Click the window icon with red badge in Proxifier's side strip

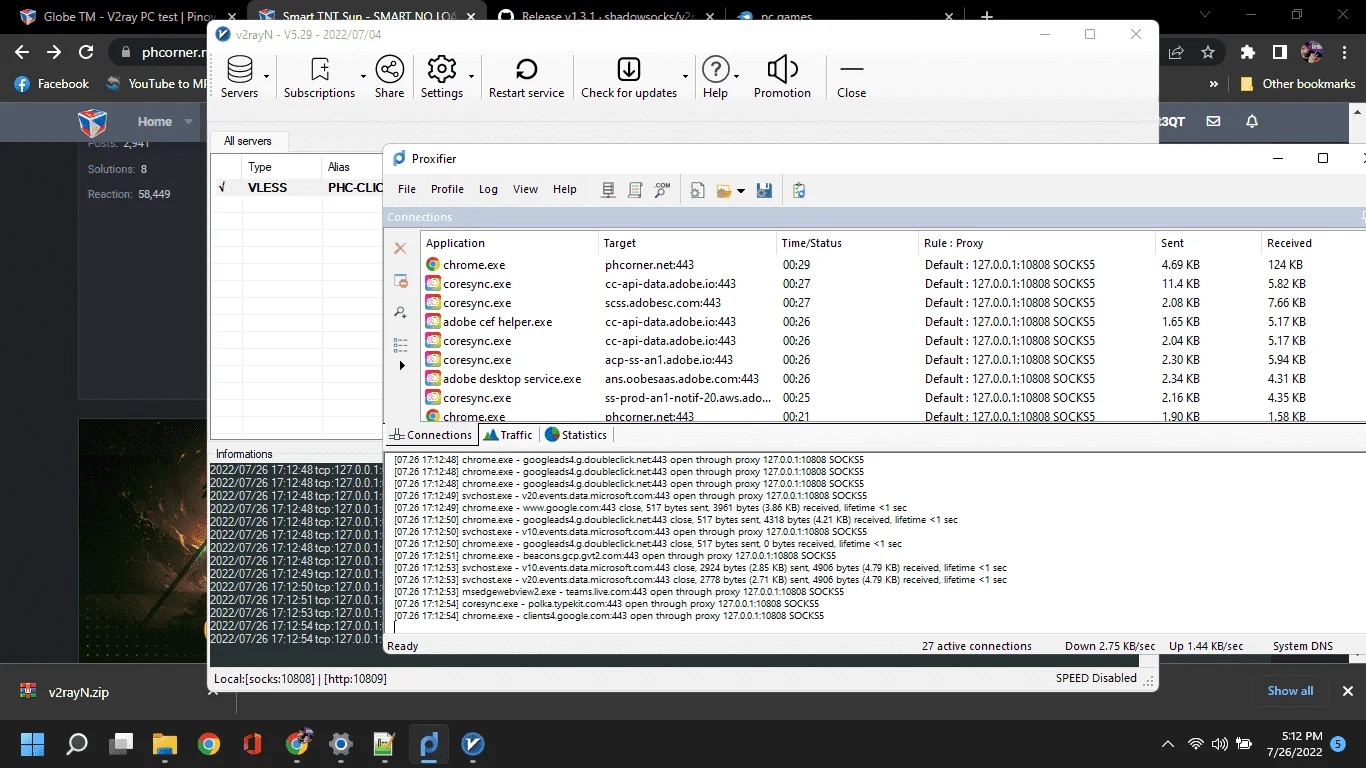pyautogui.click(x=400, y=281)
